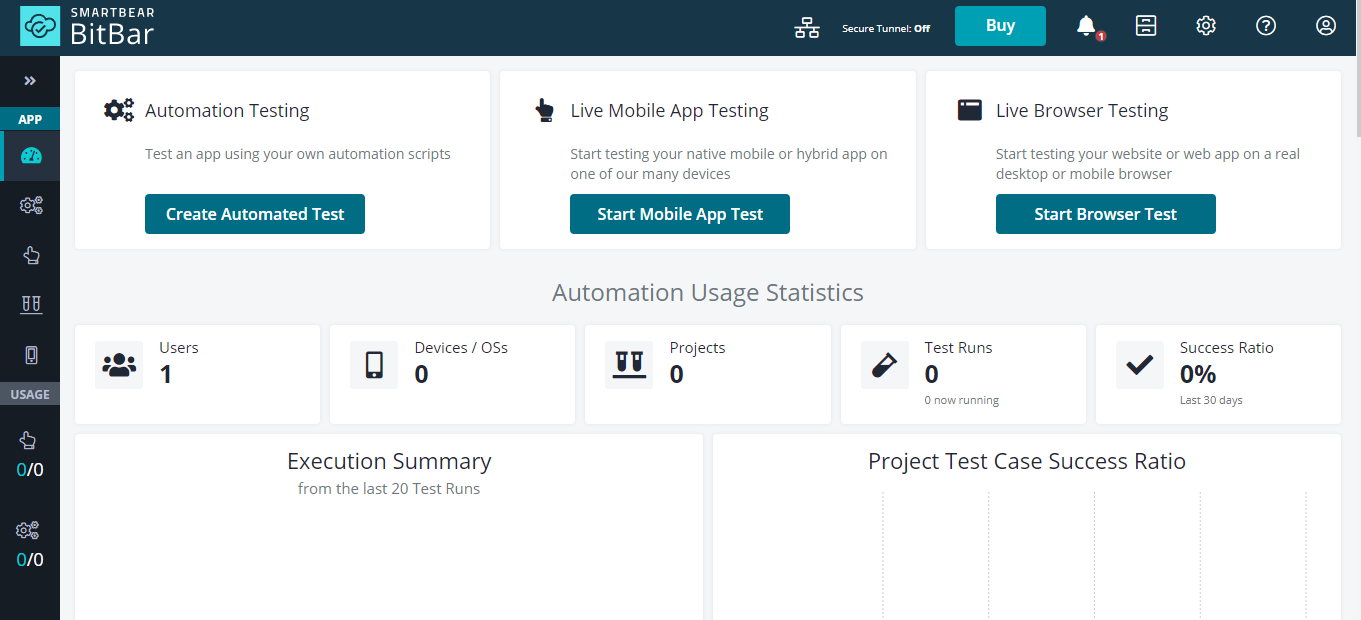Expand the sidebar with double-chevron

tap(30, 81)
